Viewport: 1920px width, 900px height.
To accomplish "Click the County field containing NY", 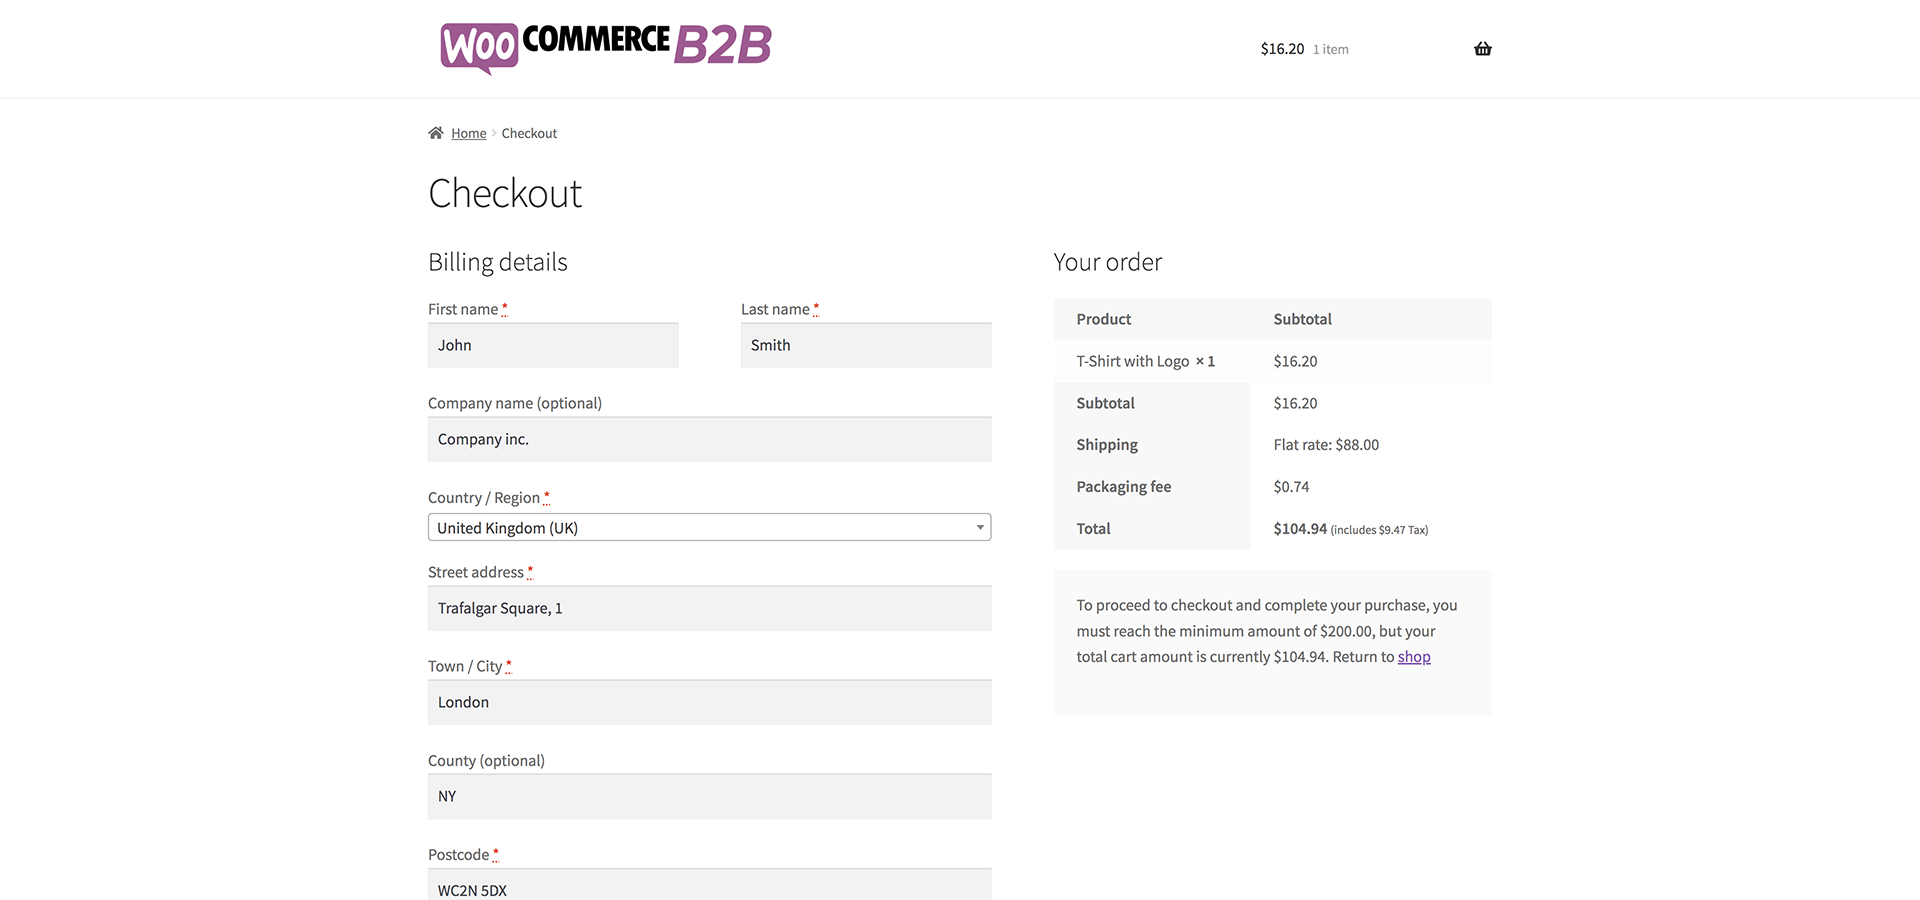I will tap(709, 796).
